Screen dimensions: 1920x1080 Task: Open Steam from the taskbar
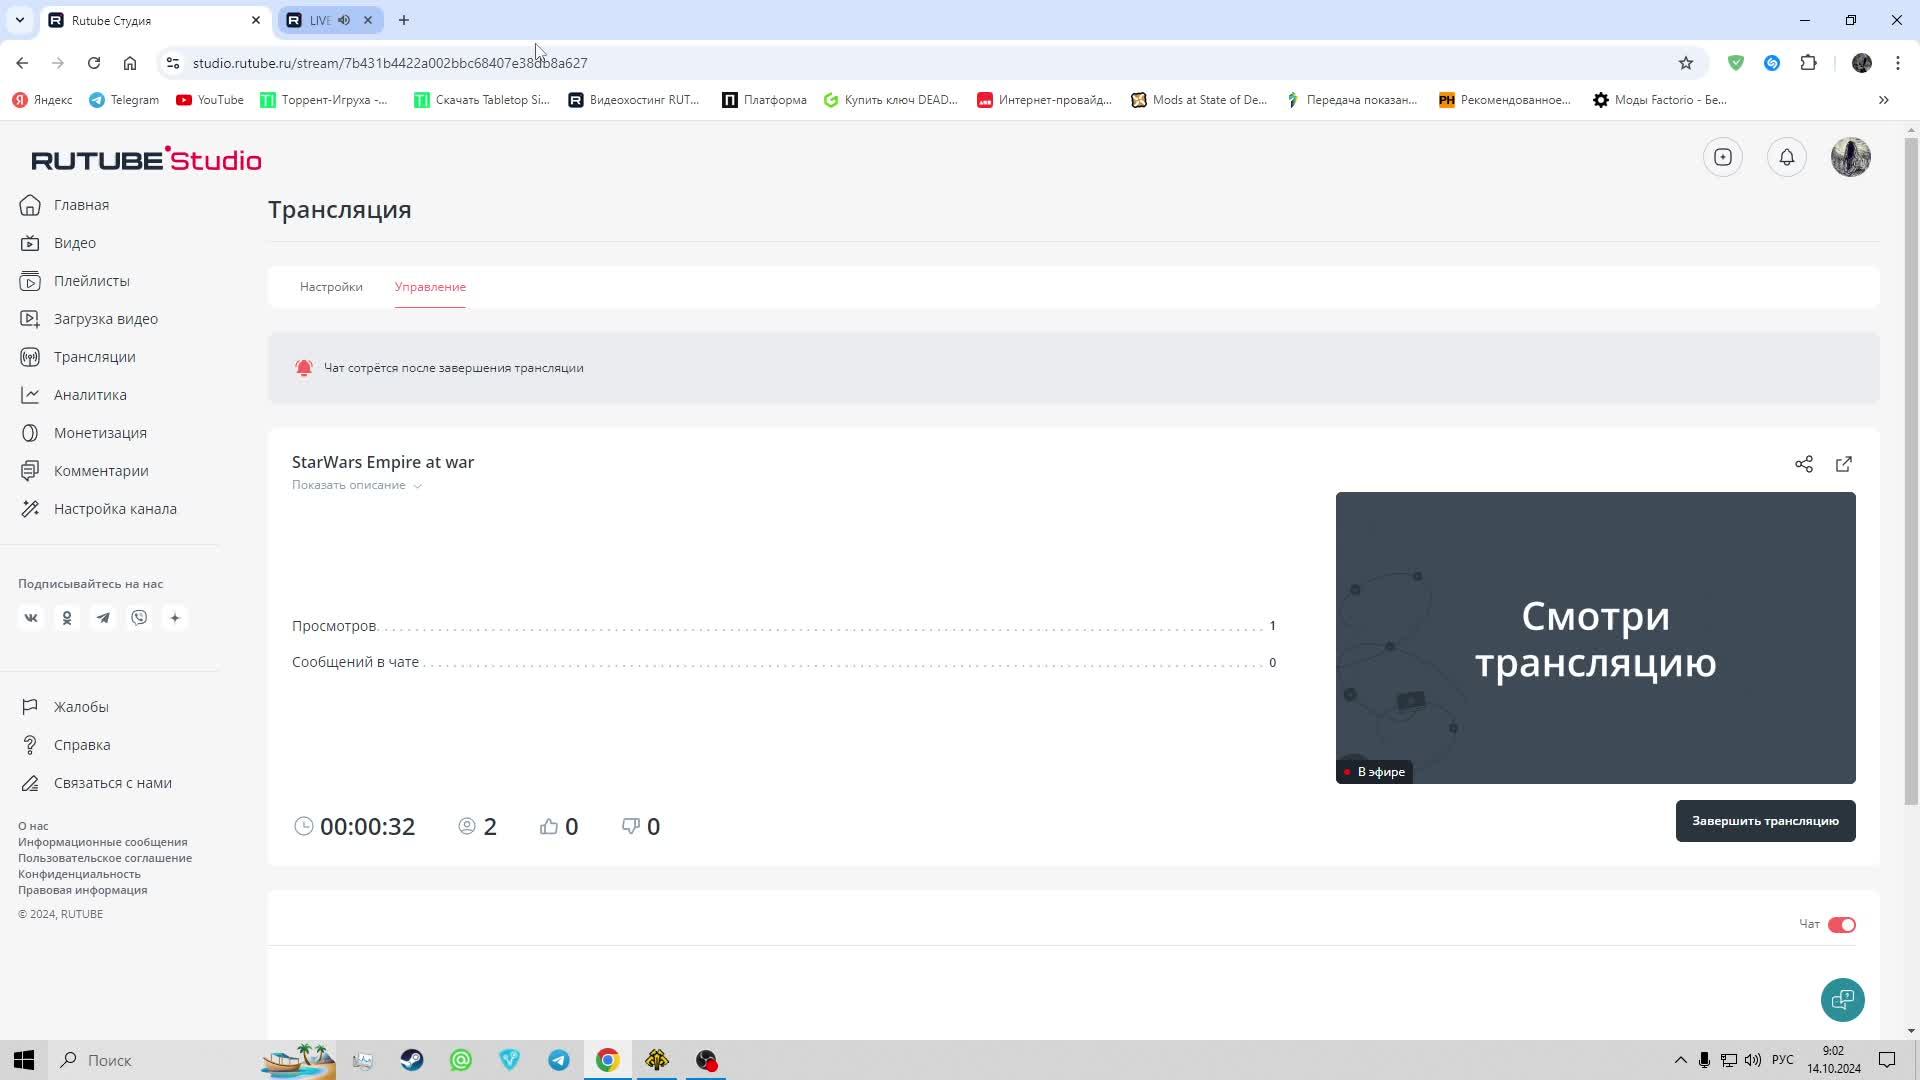point(412,1060)
